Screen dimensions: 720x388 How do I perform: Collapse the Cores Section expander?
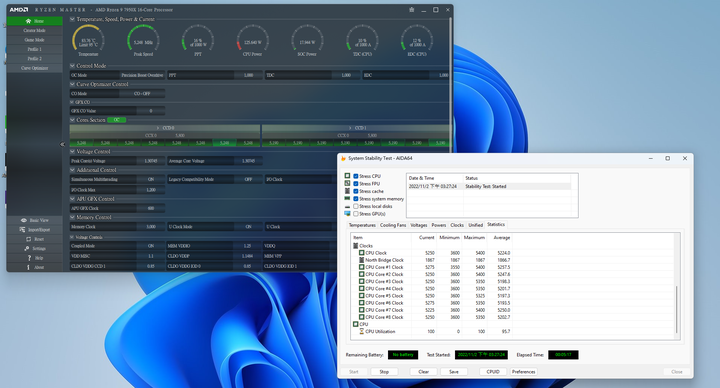coord(73,120)
